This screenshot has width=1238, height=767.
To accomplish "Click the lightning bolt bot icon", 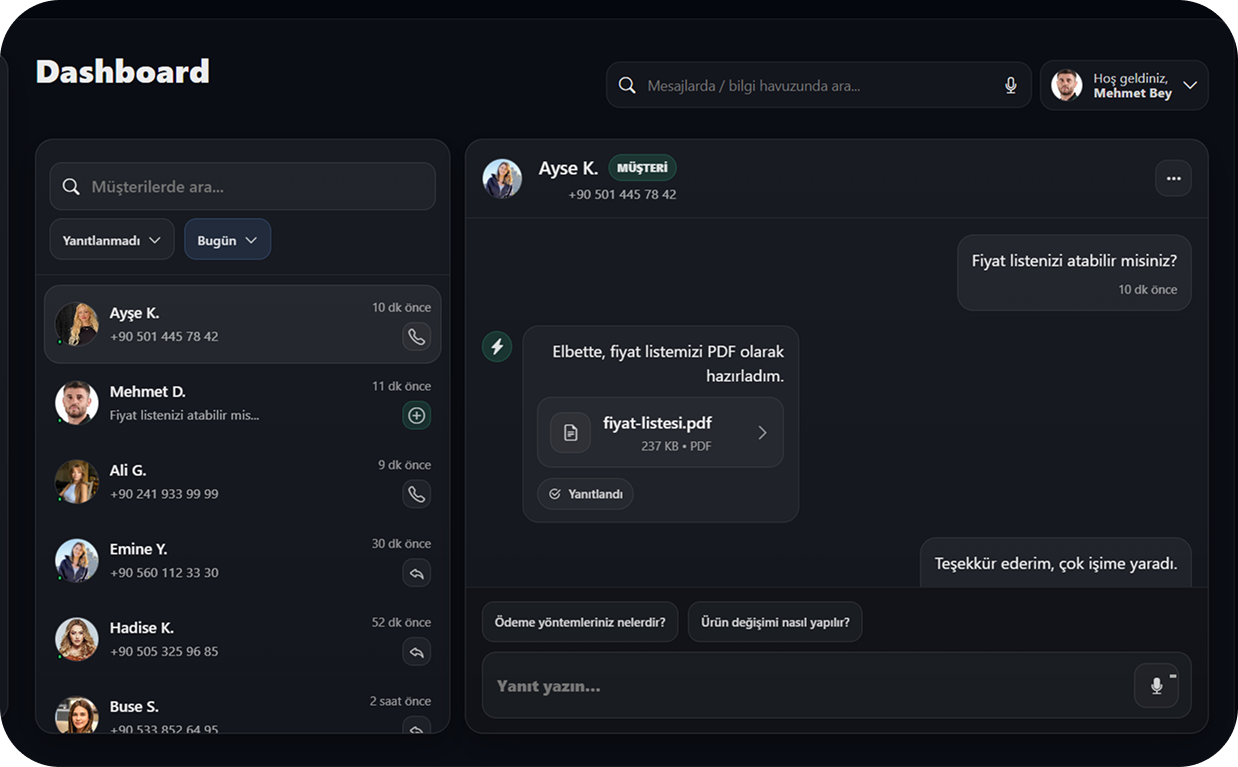I will tap(497, 347).
